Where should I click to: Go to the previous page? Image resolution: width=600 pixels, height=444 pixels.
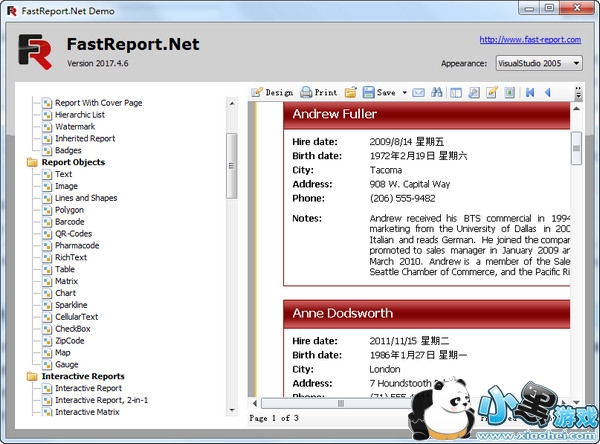pyautogui.click(x=548, y=93)
